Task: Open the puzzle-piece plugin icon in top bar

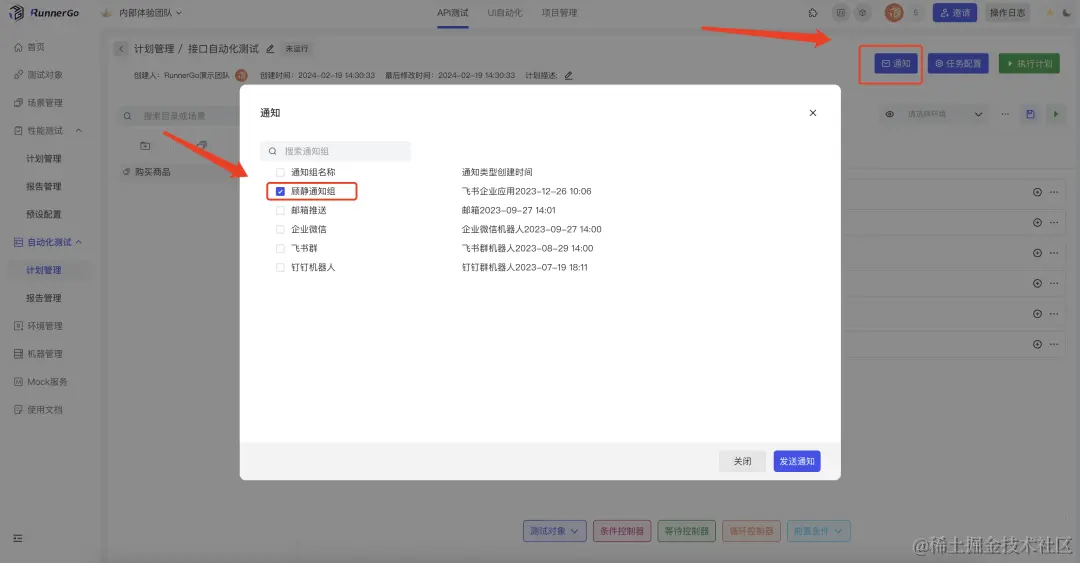Action: click(x=813, y=12)
